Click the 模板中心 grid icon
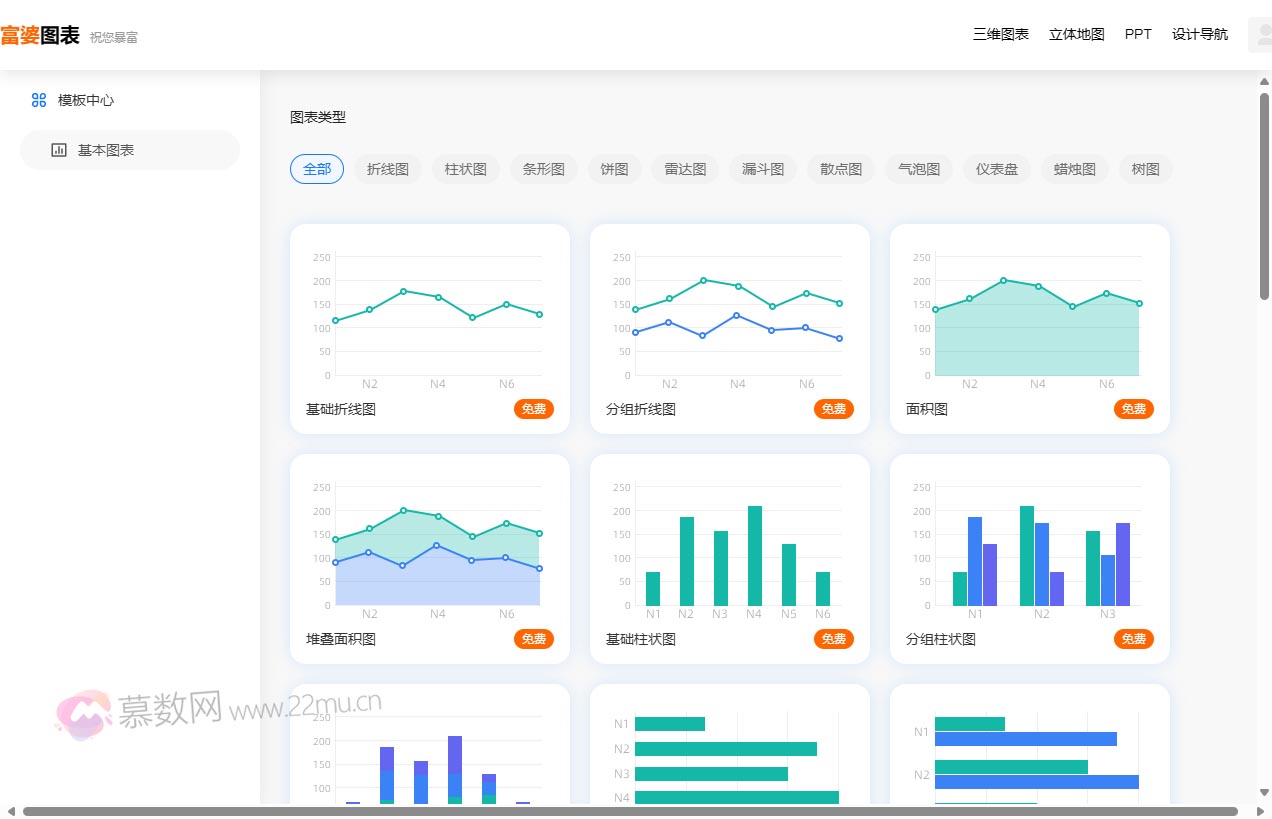 (39, 100)
